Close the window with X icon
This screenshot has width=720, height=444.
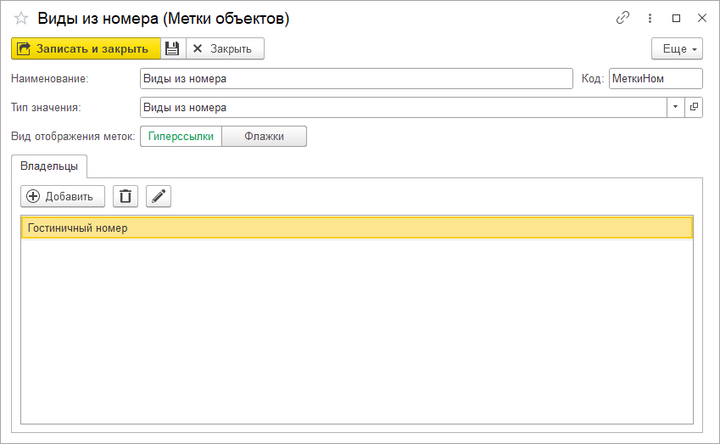(701, 18)
